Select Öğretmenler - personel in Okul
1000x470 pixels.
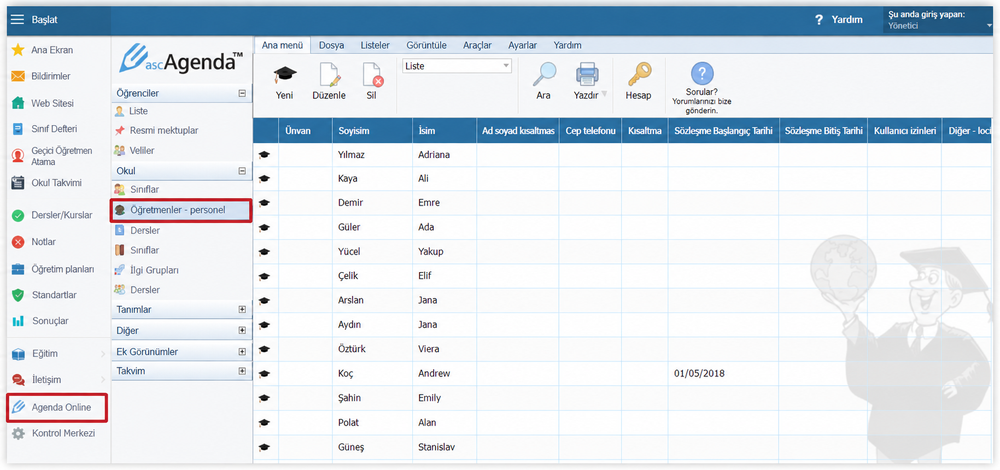click(182, 210)
